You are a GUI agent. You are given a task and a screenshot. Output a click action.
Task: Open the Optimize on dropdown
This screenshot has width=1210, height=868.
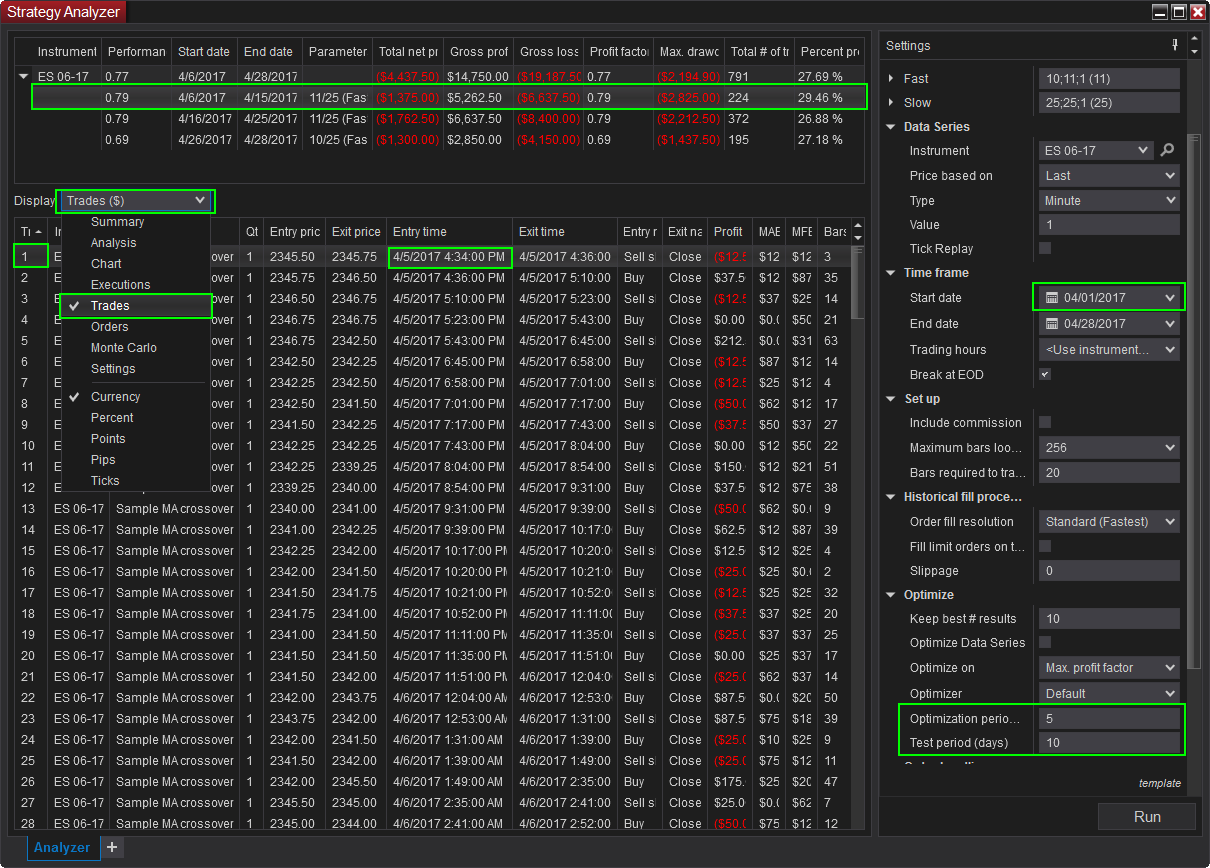[1109, 668]
